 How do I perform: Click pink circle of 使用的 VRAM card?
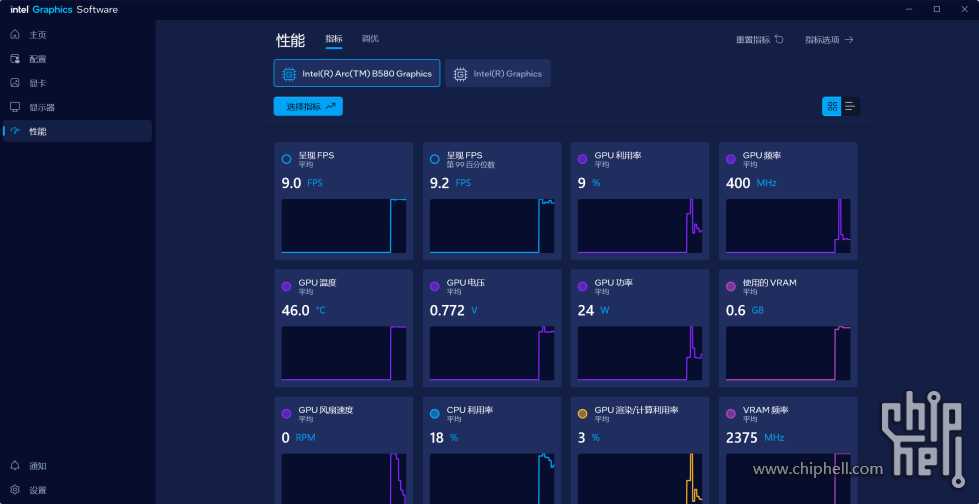(x=731, y=287)
